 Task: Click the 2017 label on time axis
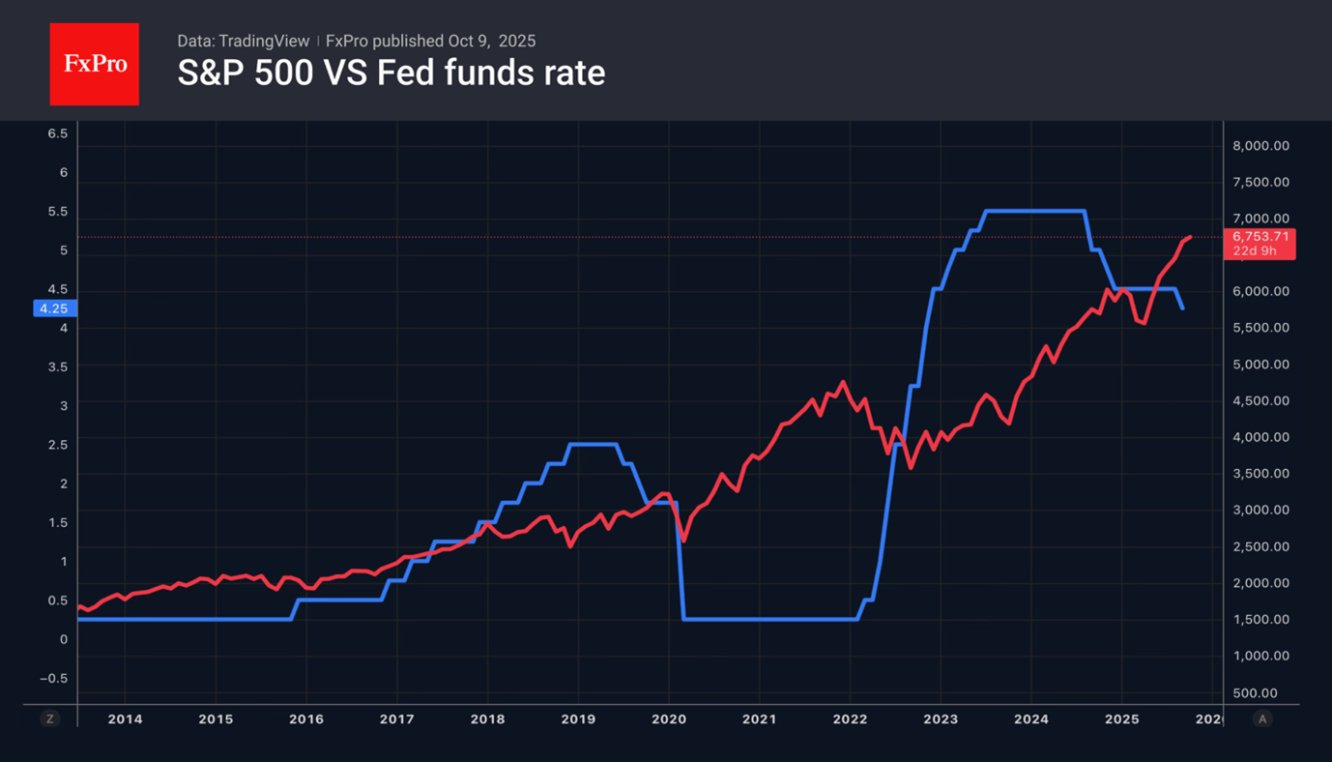coord(397,718)
